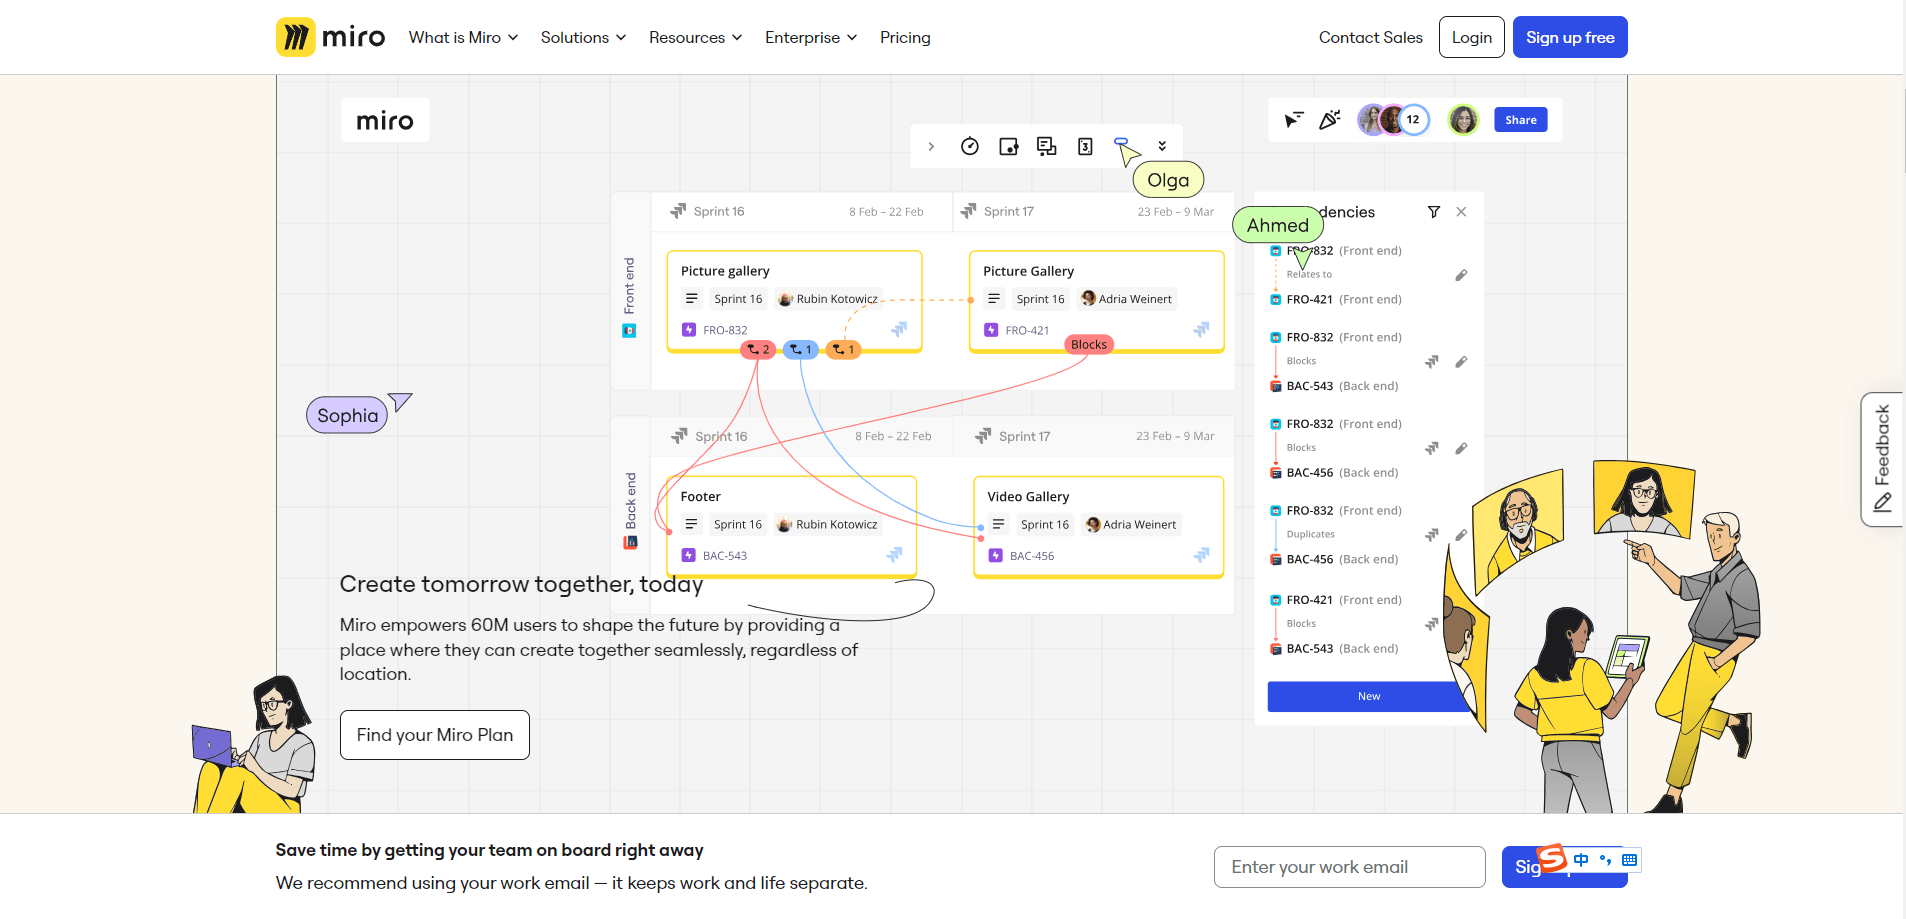Open the What is Miro dropdown menu
1906x919 pixels.
pos(463,37)
